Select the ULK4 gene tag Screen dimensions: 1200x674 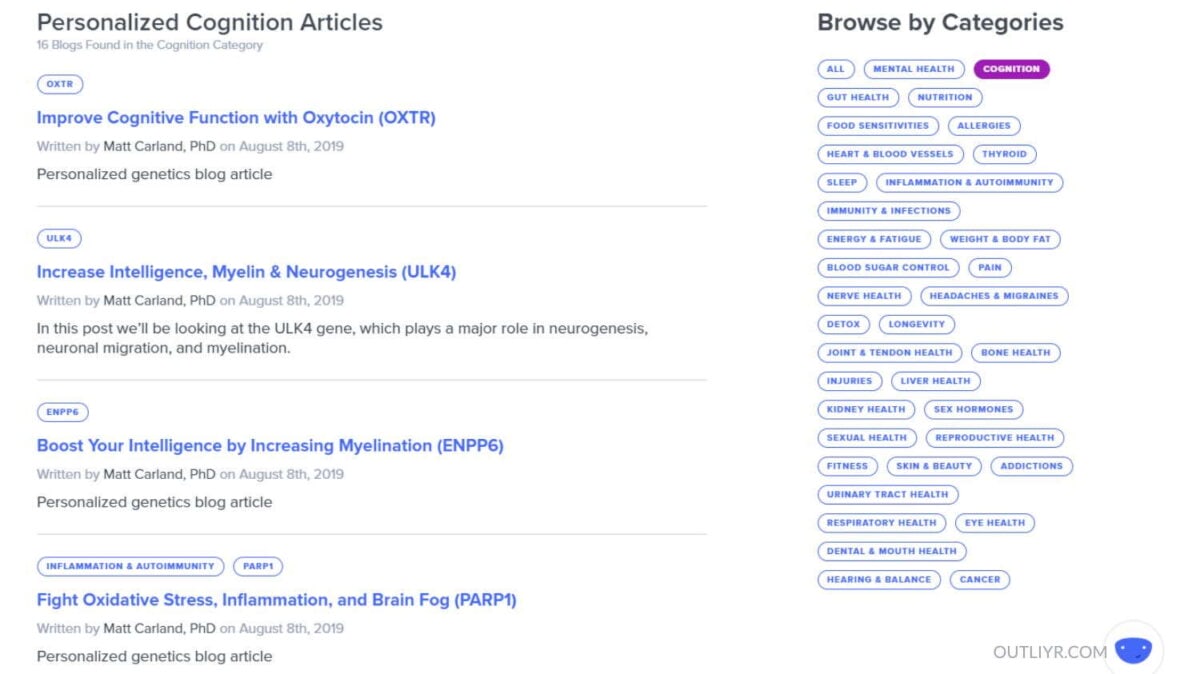[59, 238]
